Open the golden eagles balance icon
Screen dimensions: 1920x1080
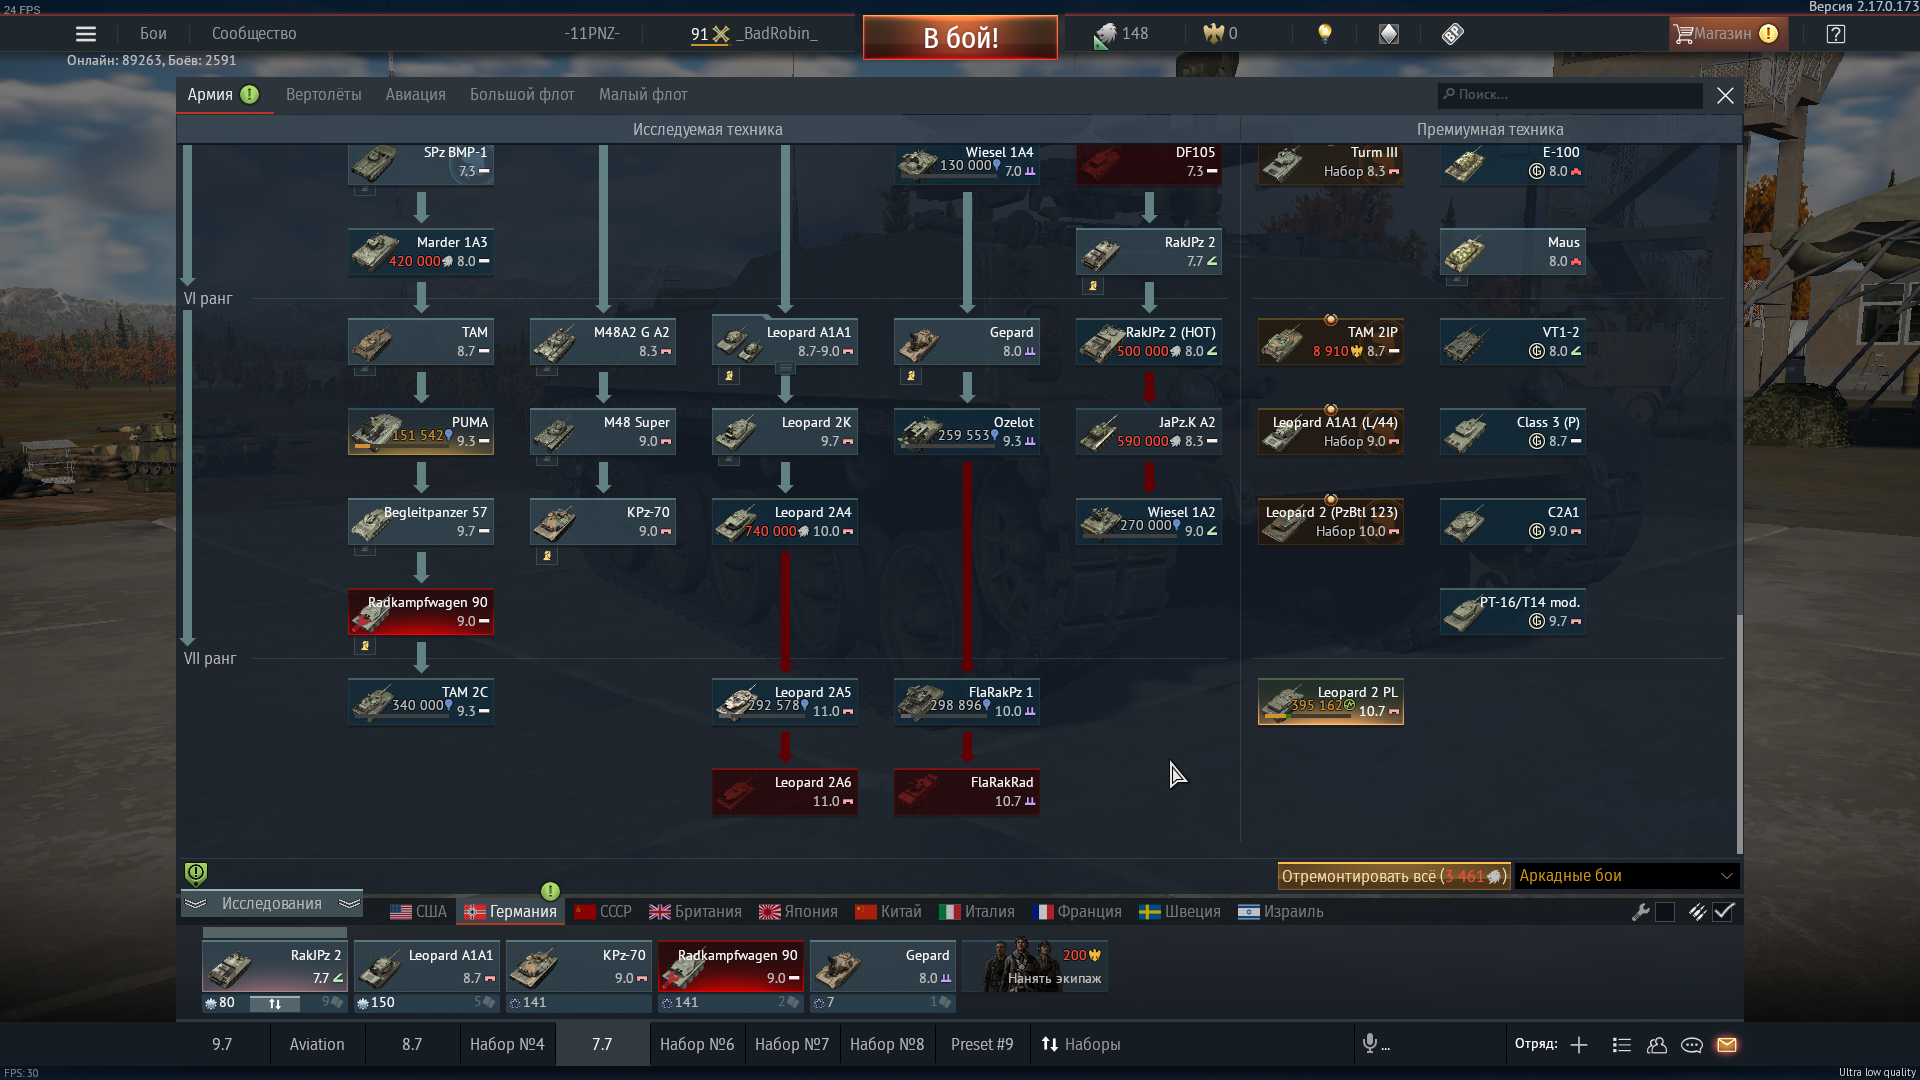(1213, 34)
